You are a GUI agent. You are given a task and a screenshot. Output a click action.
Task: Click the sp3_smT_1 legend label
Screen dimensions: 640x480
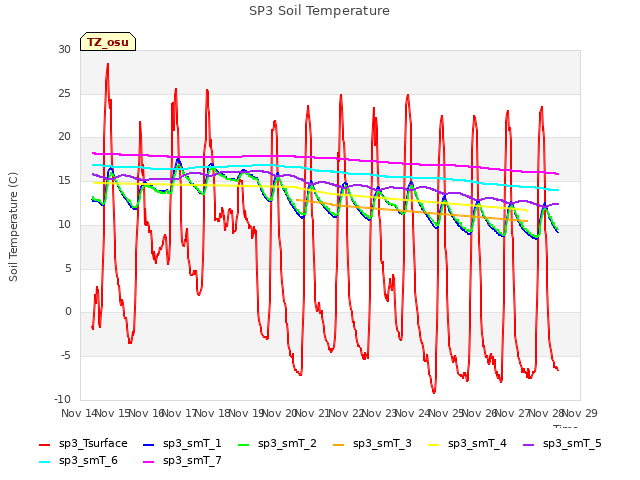click(x=192, y=443)
